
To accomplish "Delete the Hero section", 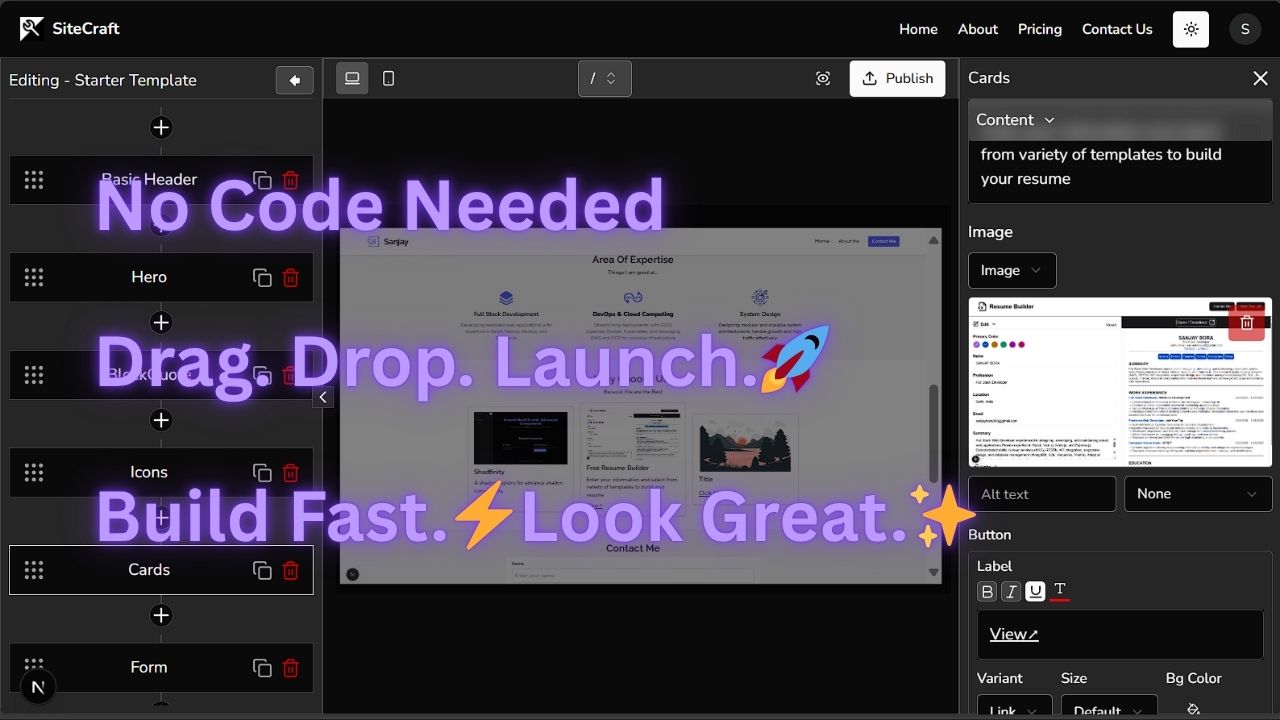I will (x=291, y=278).
